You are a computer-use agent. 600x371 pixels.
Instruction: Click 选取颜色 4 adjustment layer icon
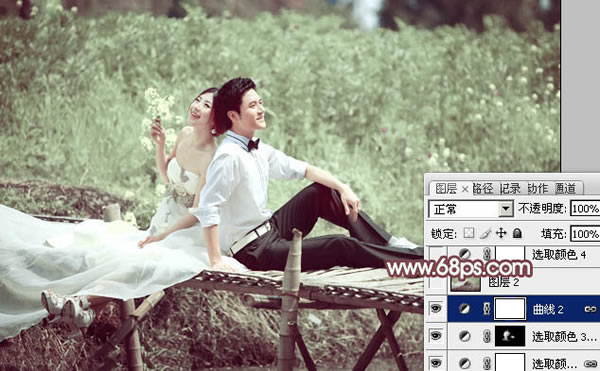click(x=465, y=254)
